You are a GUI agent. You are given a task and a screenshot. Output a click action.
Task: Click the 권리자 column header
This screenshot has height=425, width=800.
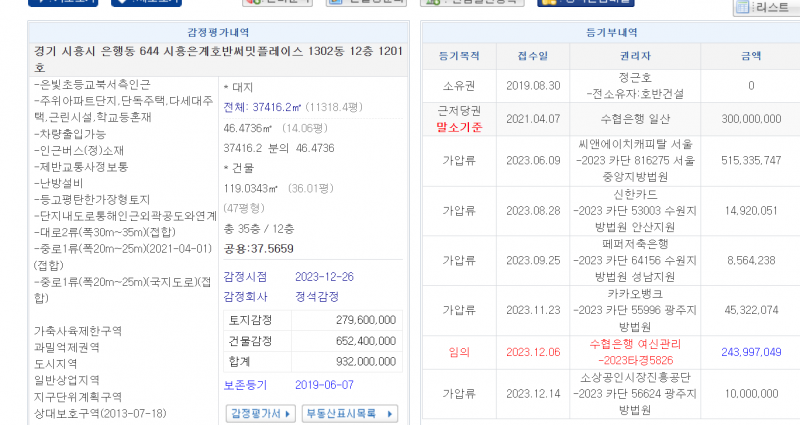(x=636, y=58)
